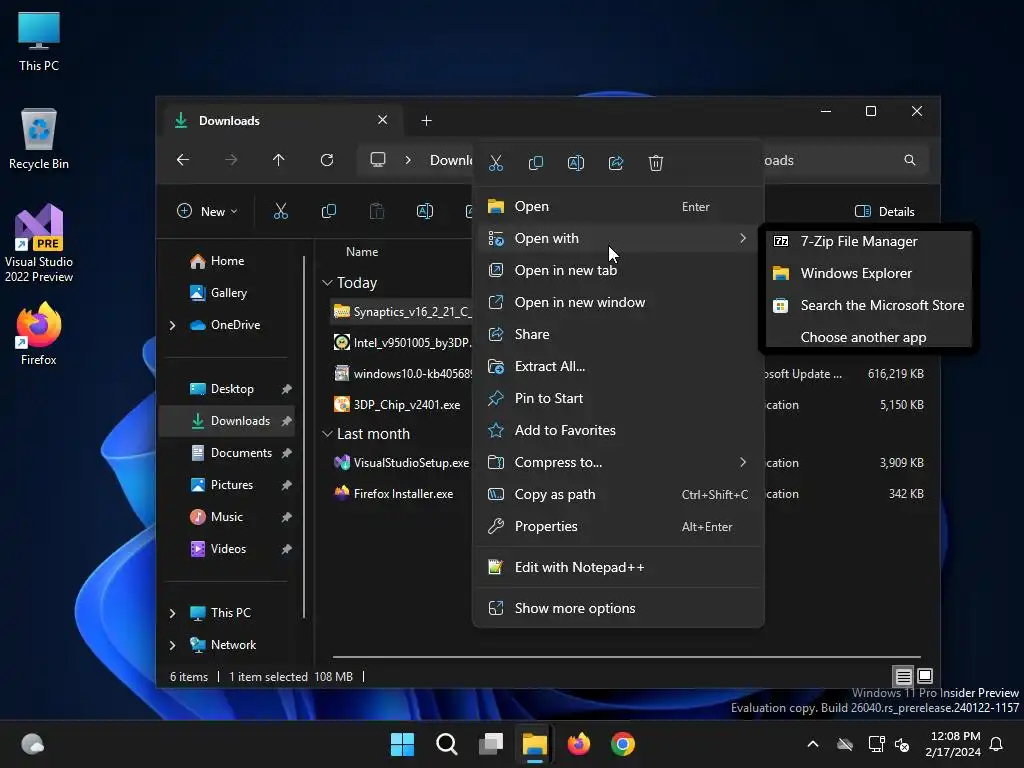Launch Chrome from the taskbar

(x=623, y=744)
